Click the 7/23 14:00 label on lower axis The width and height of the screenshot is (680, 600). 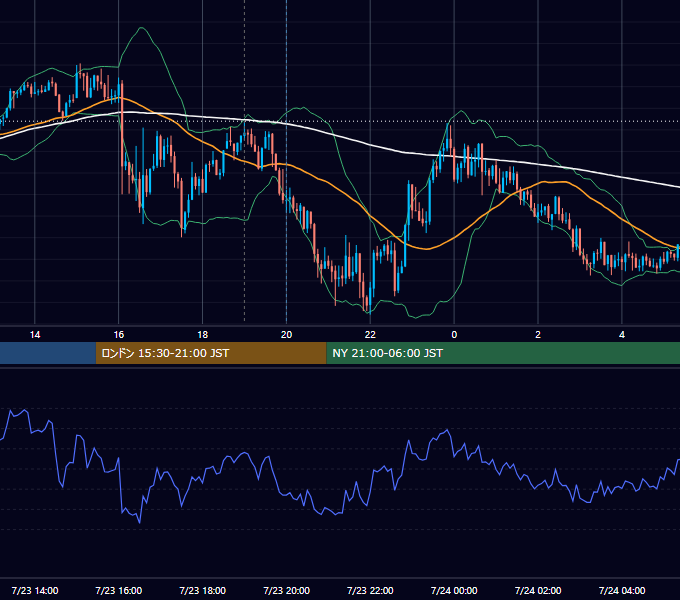tap(35, 590)
